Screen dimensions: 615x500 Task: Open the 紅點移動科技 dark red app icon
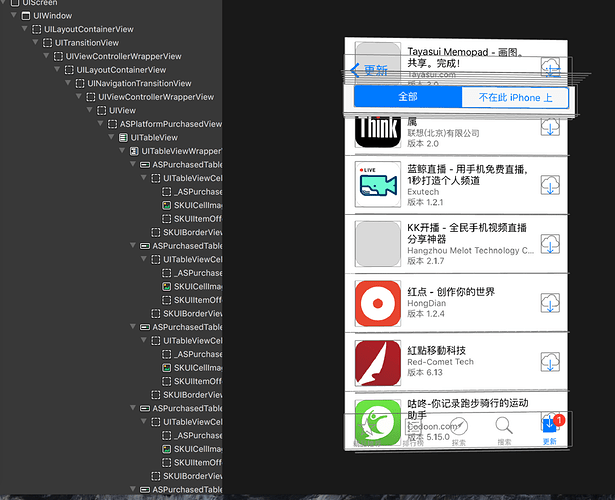pos(378,363)
